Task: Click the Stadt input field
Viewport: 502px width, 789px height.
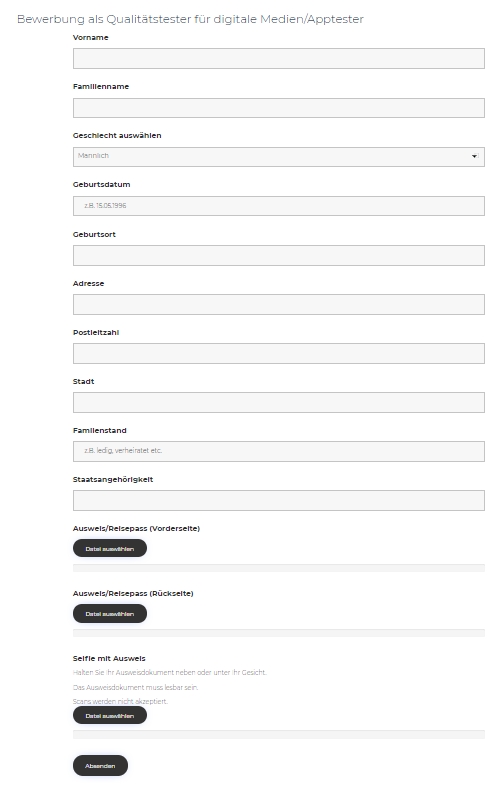Action: click(279, 403)
